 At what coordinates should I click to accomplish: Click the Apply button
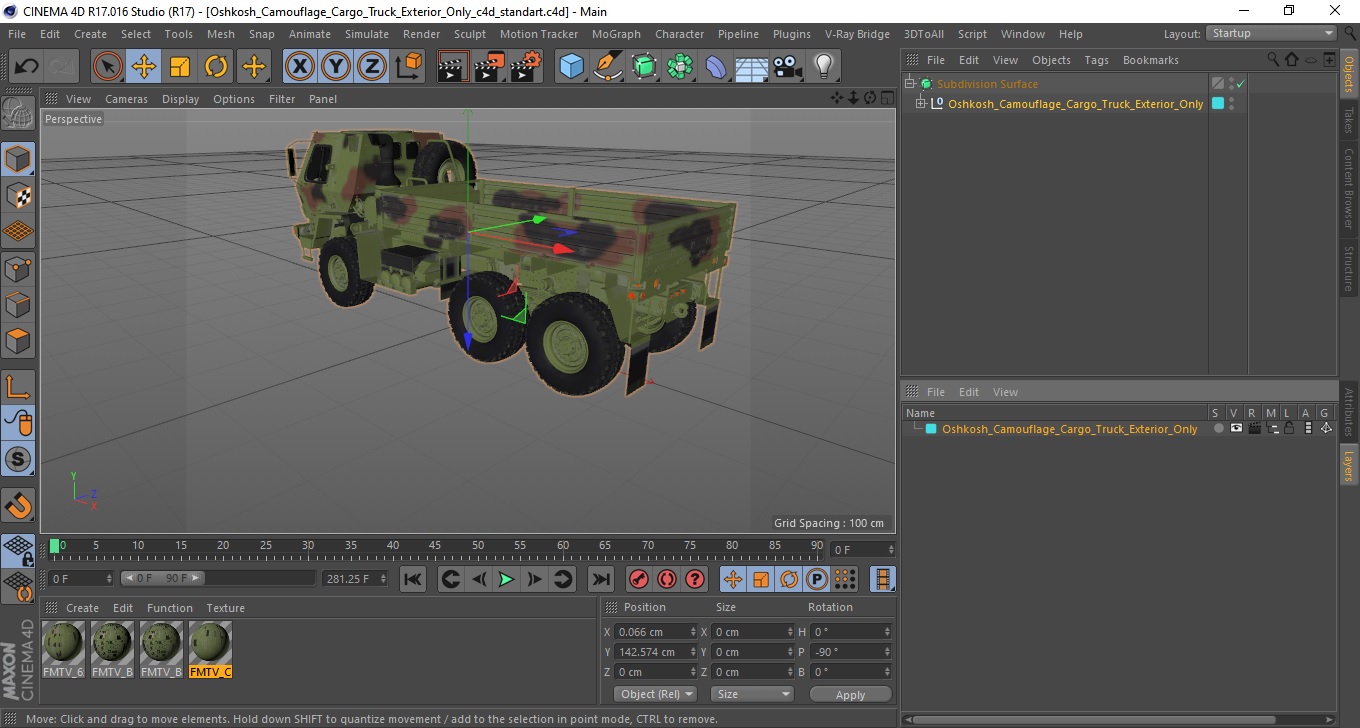point(850,694)
